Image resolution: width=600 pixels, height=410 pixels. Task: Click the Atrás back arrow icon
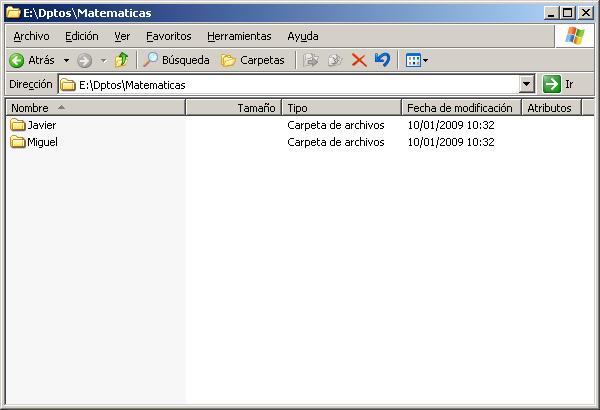pos(17,60)
